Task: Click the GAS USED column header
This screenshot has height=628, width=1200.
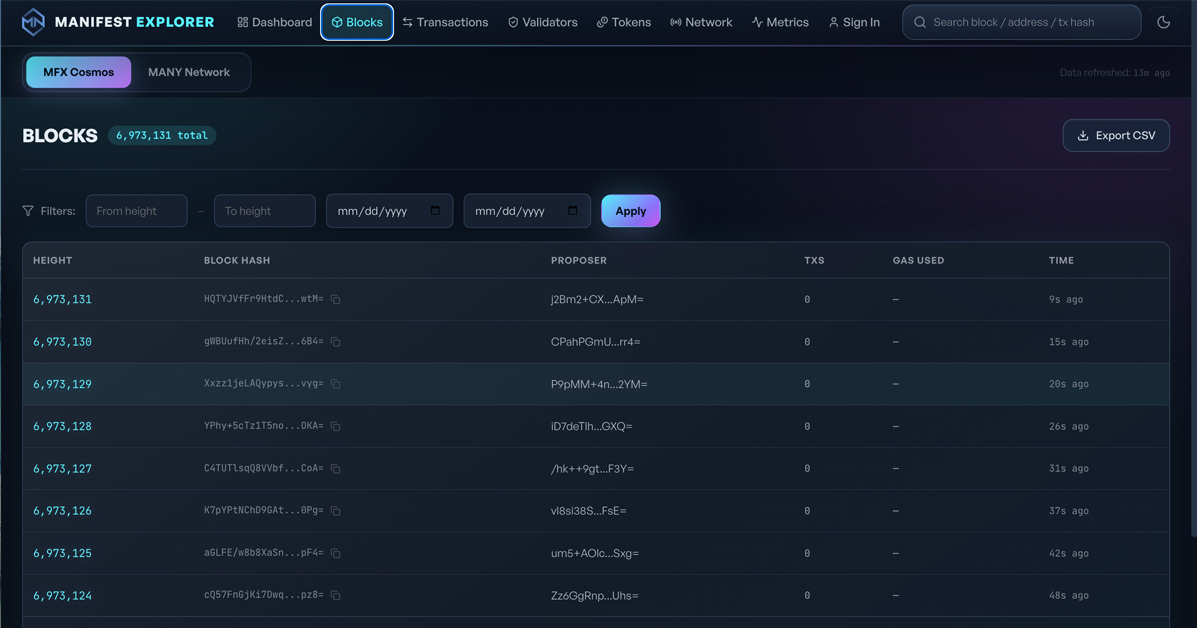Action: pos(918,260)
